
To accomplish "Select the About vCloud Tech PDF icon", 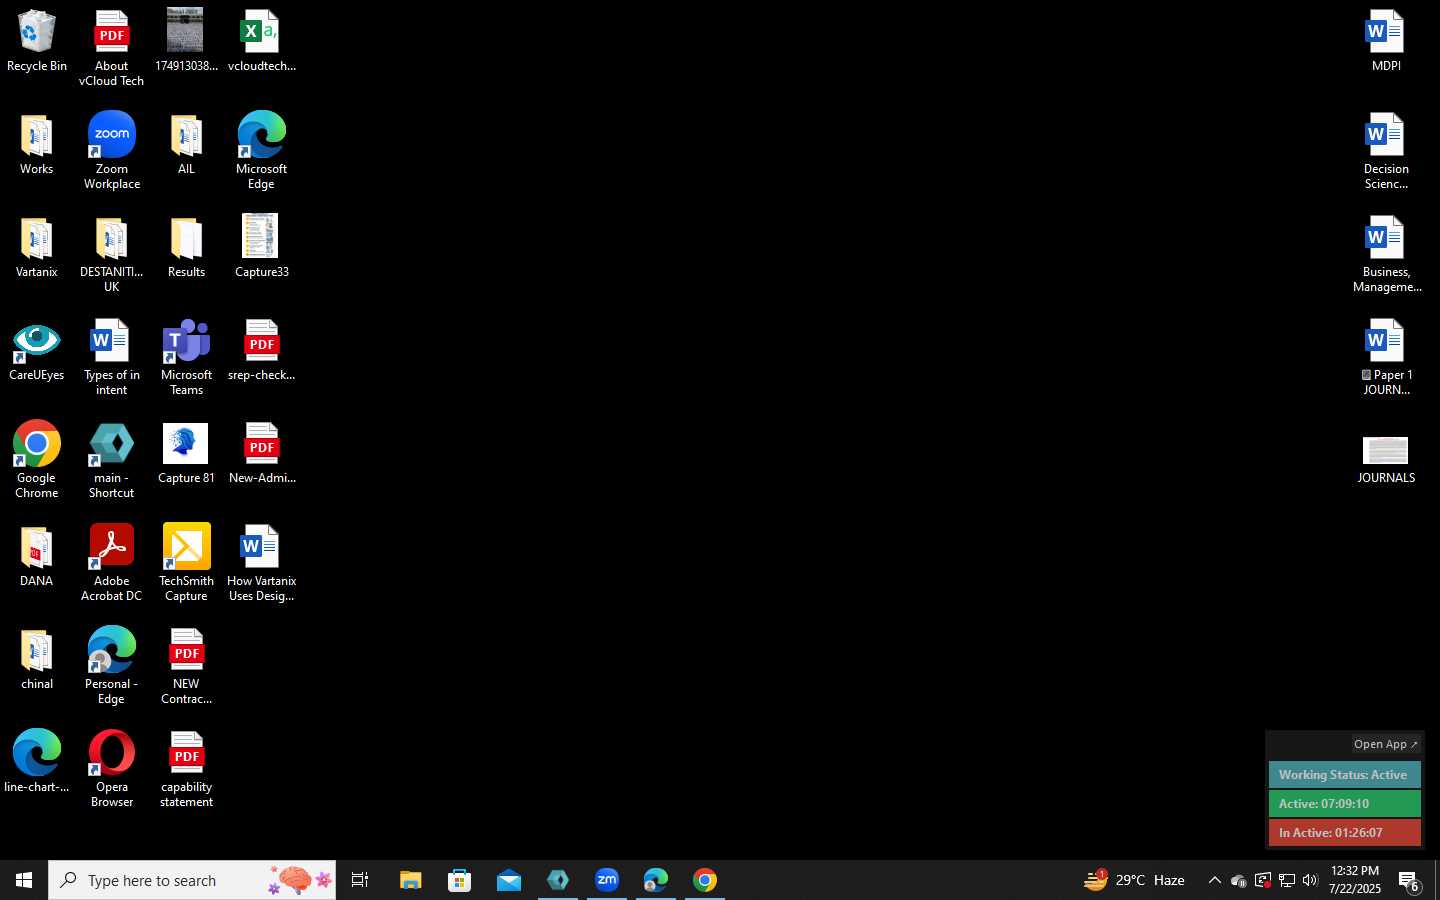I will tap(111, 48).
